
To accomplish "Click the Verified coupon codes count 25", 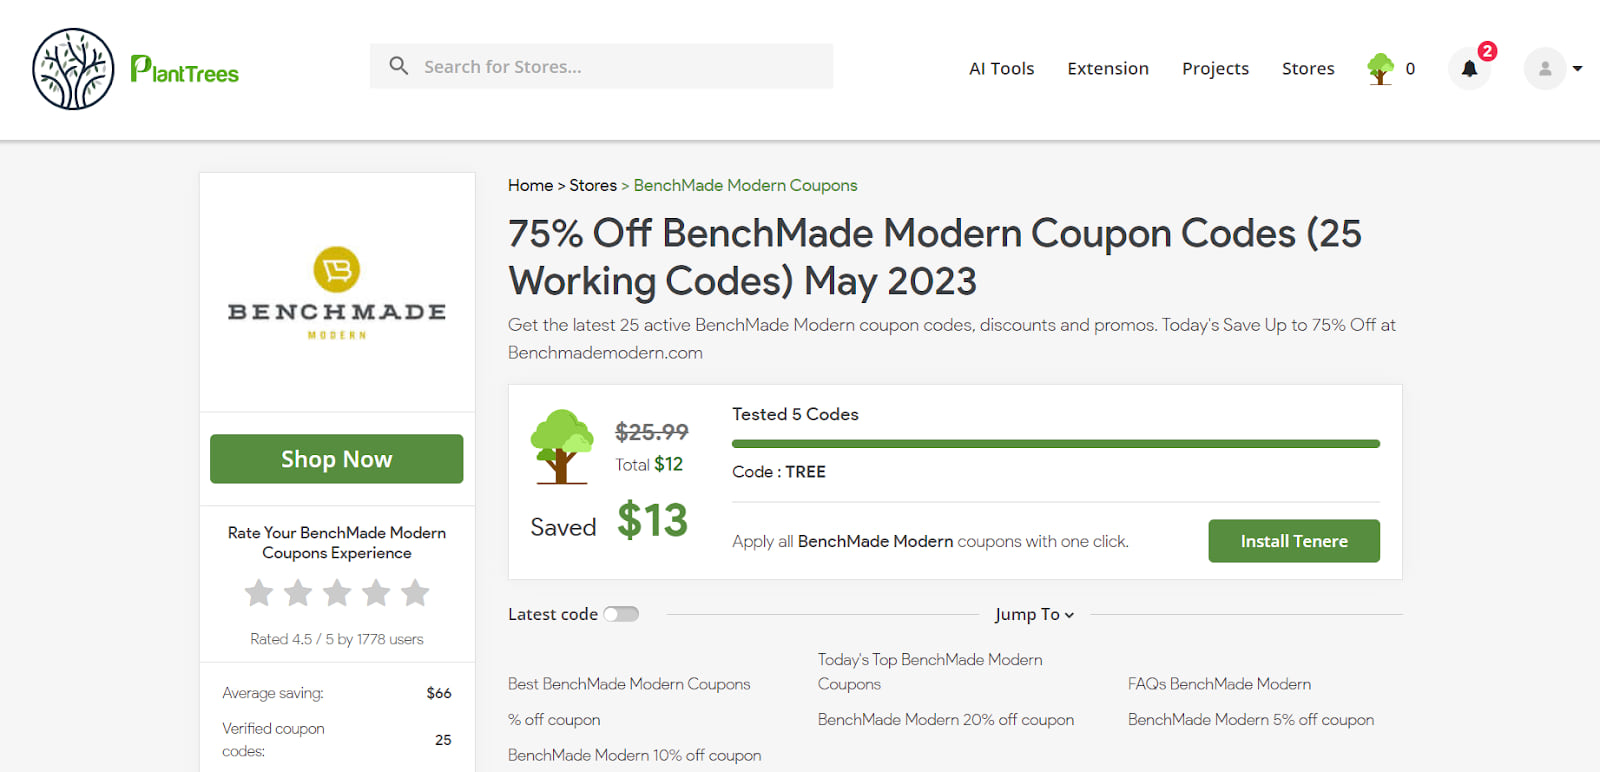I will (x=443, y=740).
